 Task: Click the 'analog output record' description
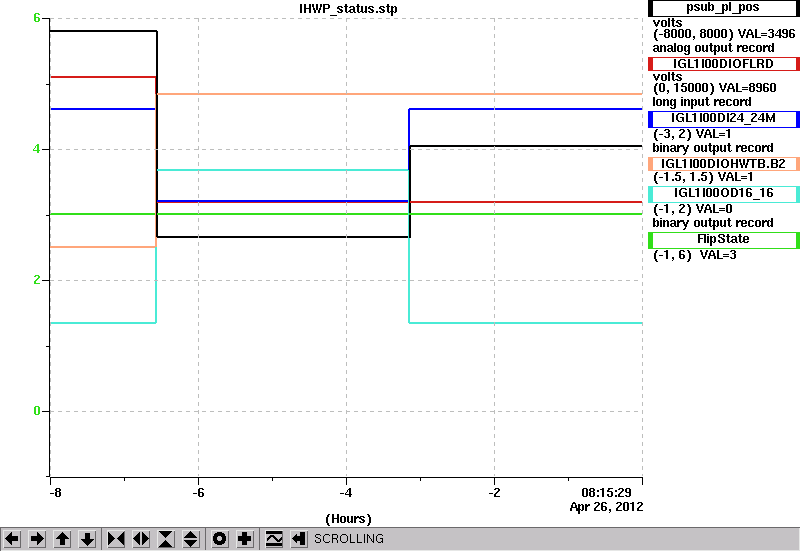pyautogui.click(x=713, y=48)
